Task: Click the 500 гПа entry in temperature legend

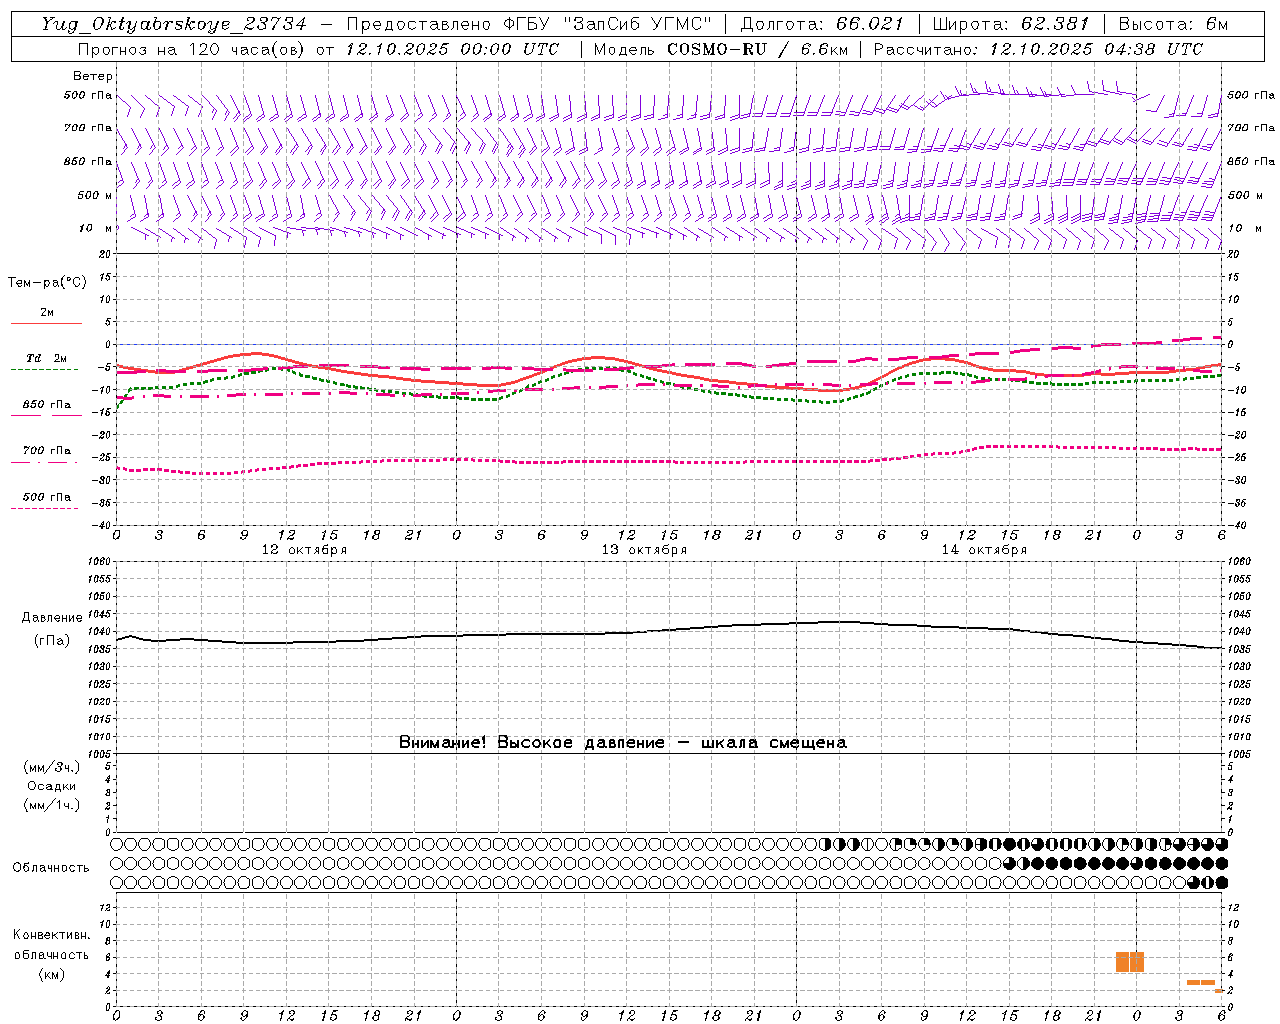Action: click(x=47, y=497)
